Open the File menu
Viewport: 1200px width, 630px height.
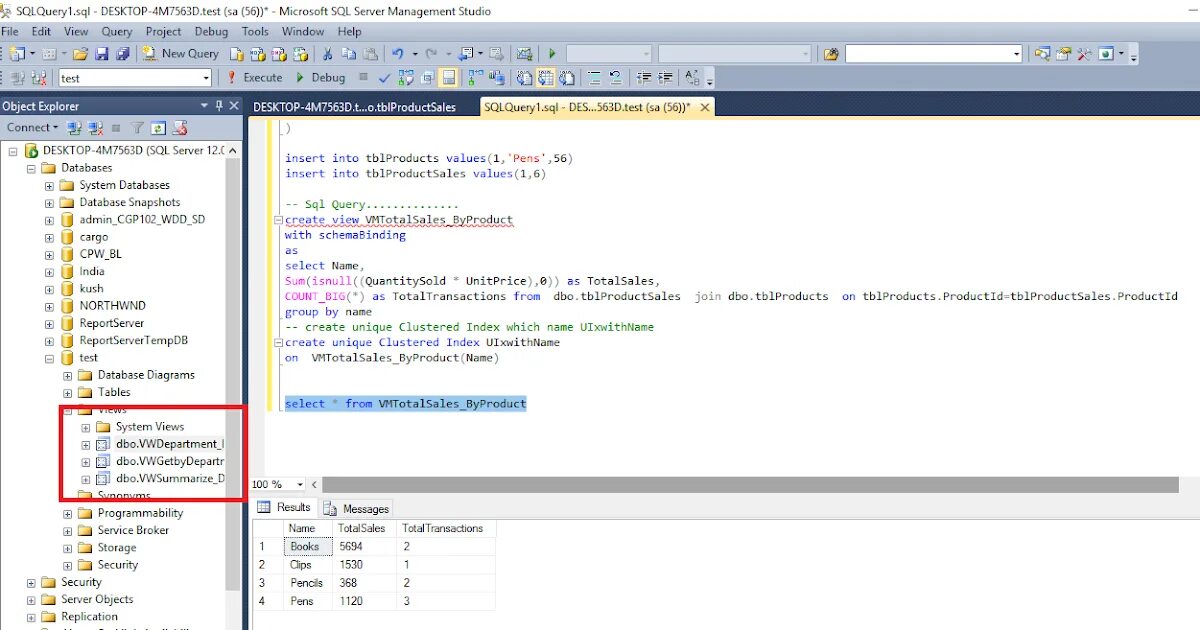point(10,31)
